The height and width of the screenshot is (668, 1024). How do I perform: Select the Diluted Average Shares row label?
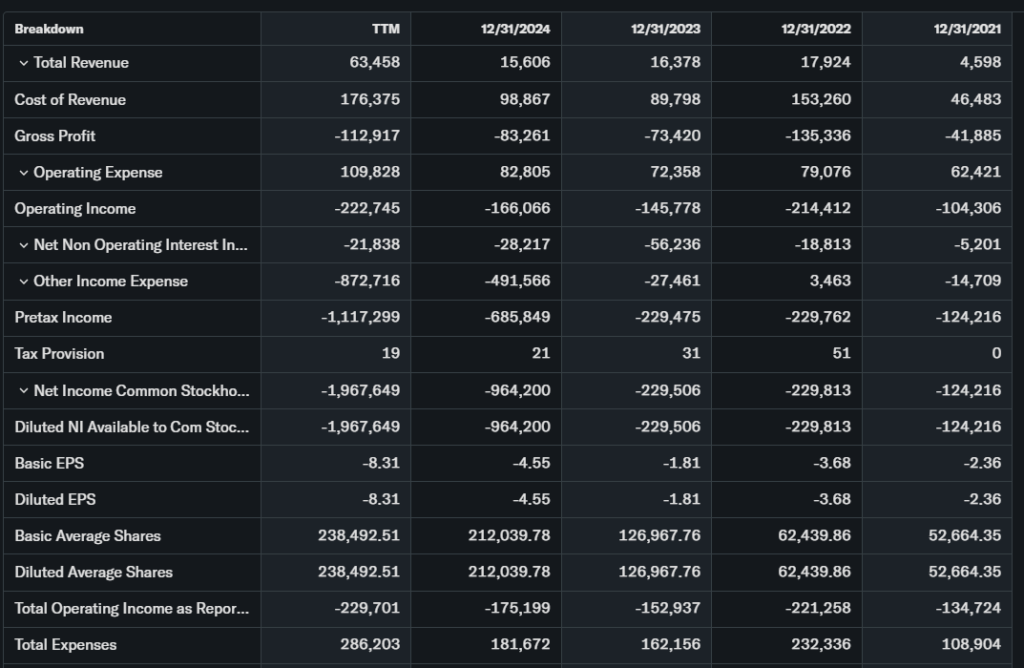pyautogui.click(x=93, y=572)
